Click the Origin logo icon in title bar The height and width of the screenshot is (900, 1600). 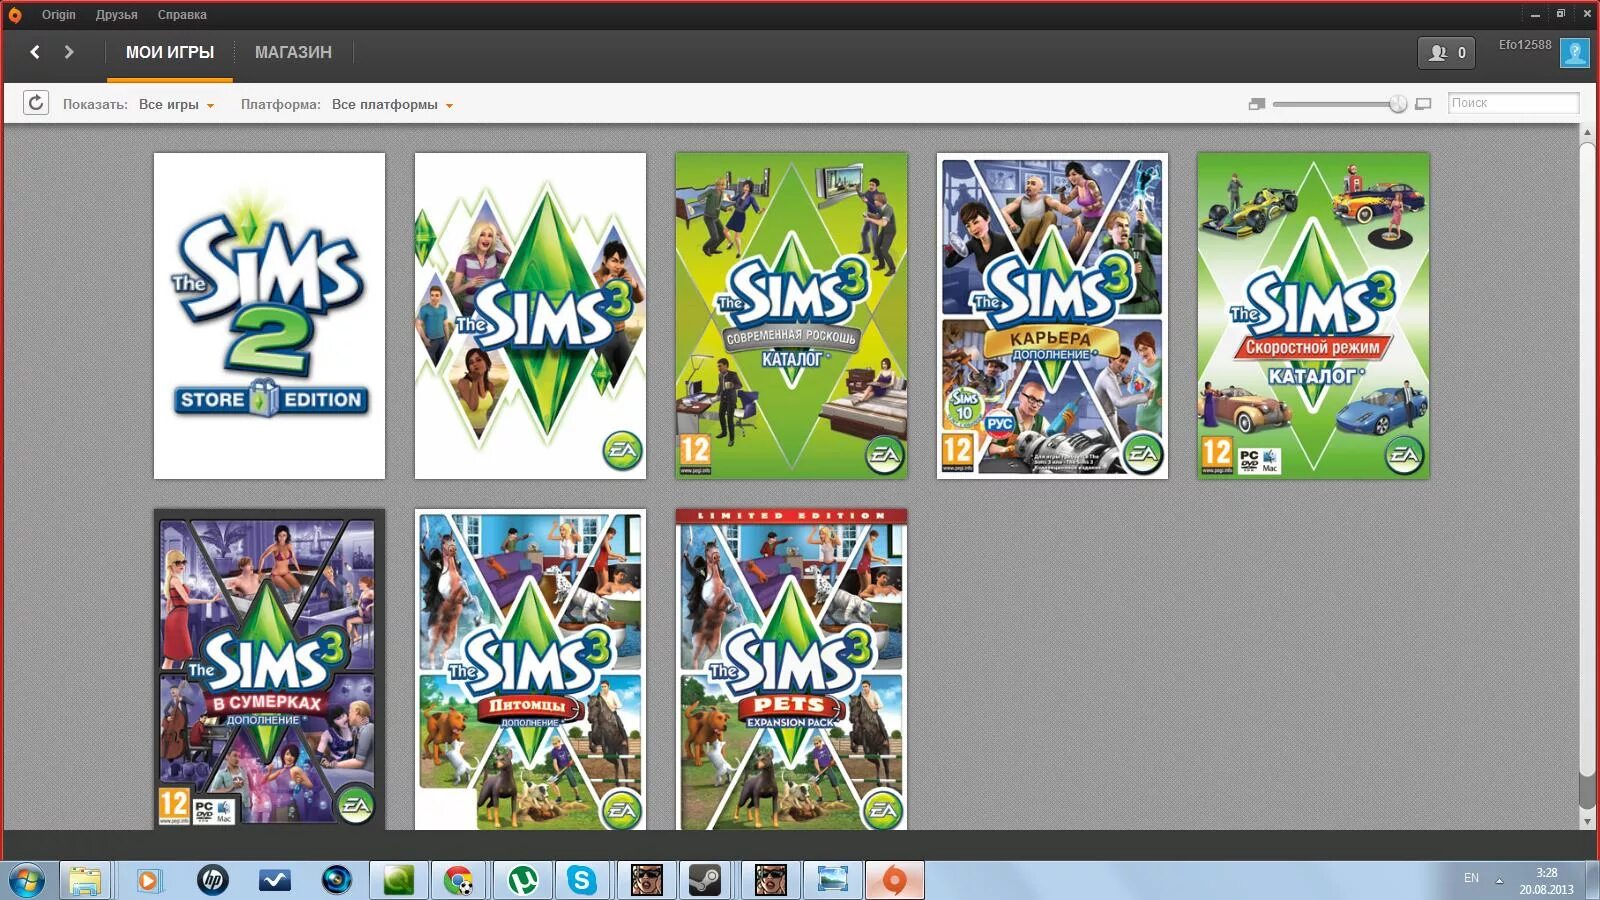tap(15, 15)
